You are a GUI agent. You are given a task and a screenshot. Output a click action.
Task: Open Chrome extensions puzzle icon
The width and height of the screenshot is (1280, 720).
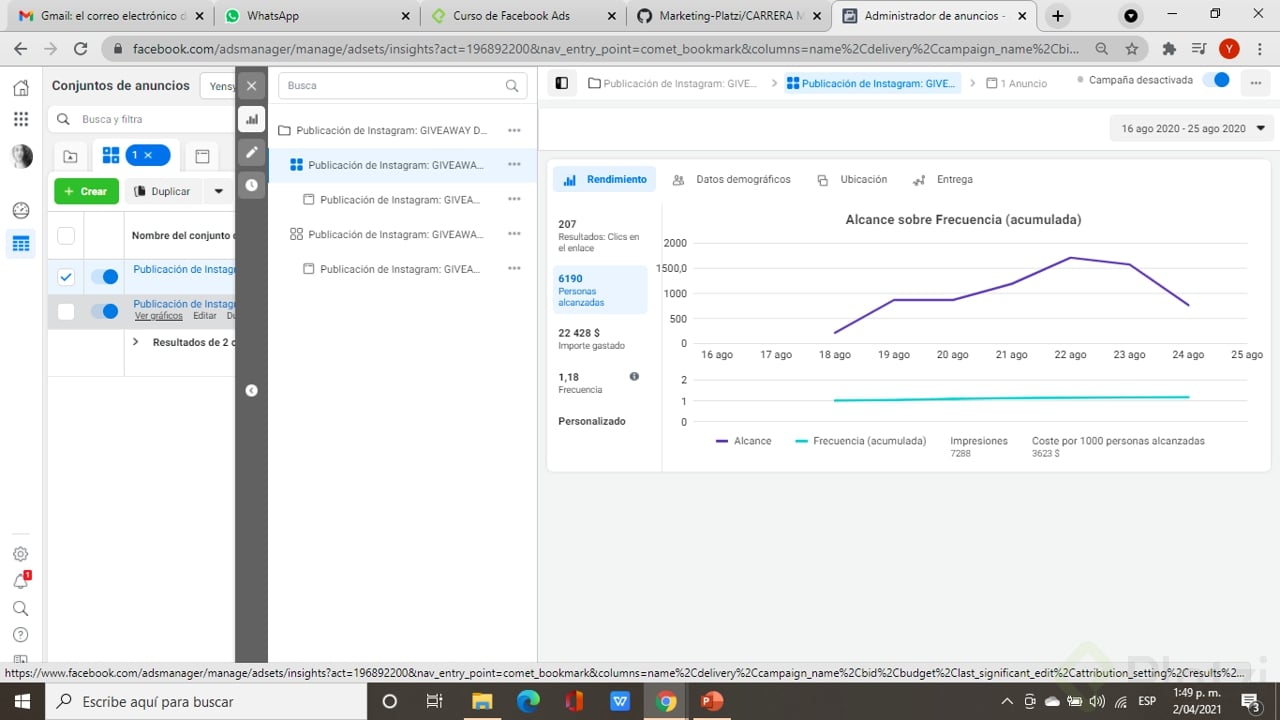click(x=1169, y=48)
